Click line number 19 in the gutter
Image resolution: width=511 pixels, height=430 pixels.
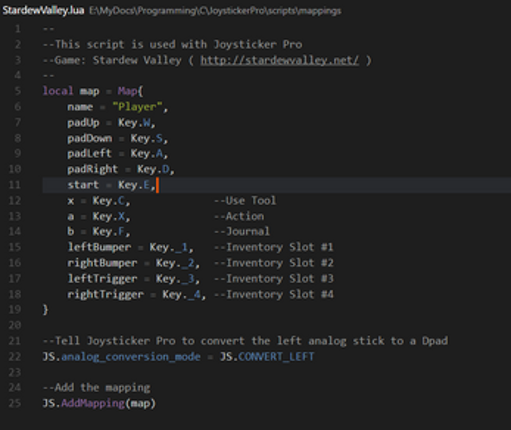14,309
